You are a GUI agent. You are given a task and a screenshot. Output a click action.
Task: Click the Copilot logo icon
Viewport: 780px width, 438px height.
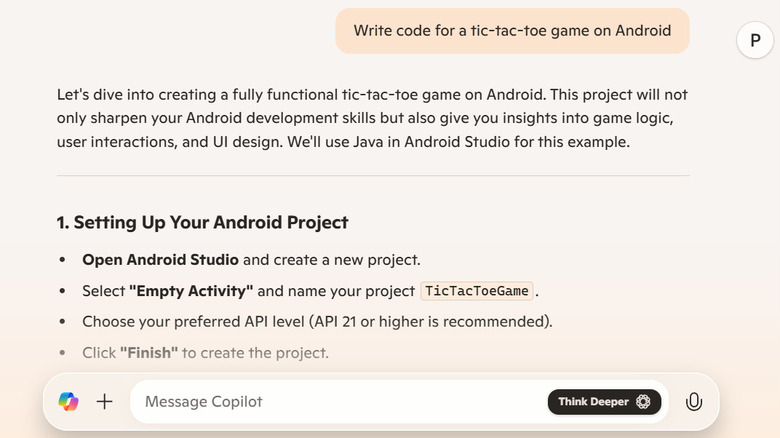[68, 401]
